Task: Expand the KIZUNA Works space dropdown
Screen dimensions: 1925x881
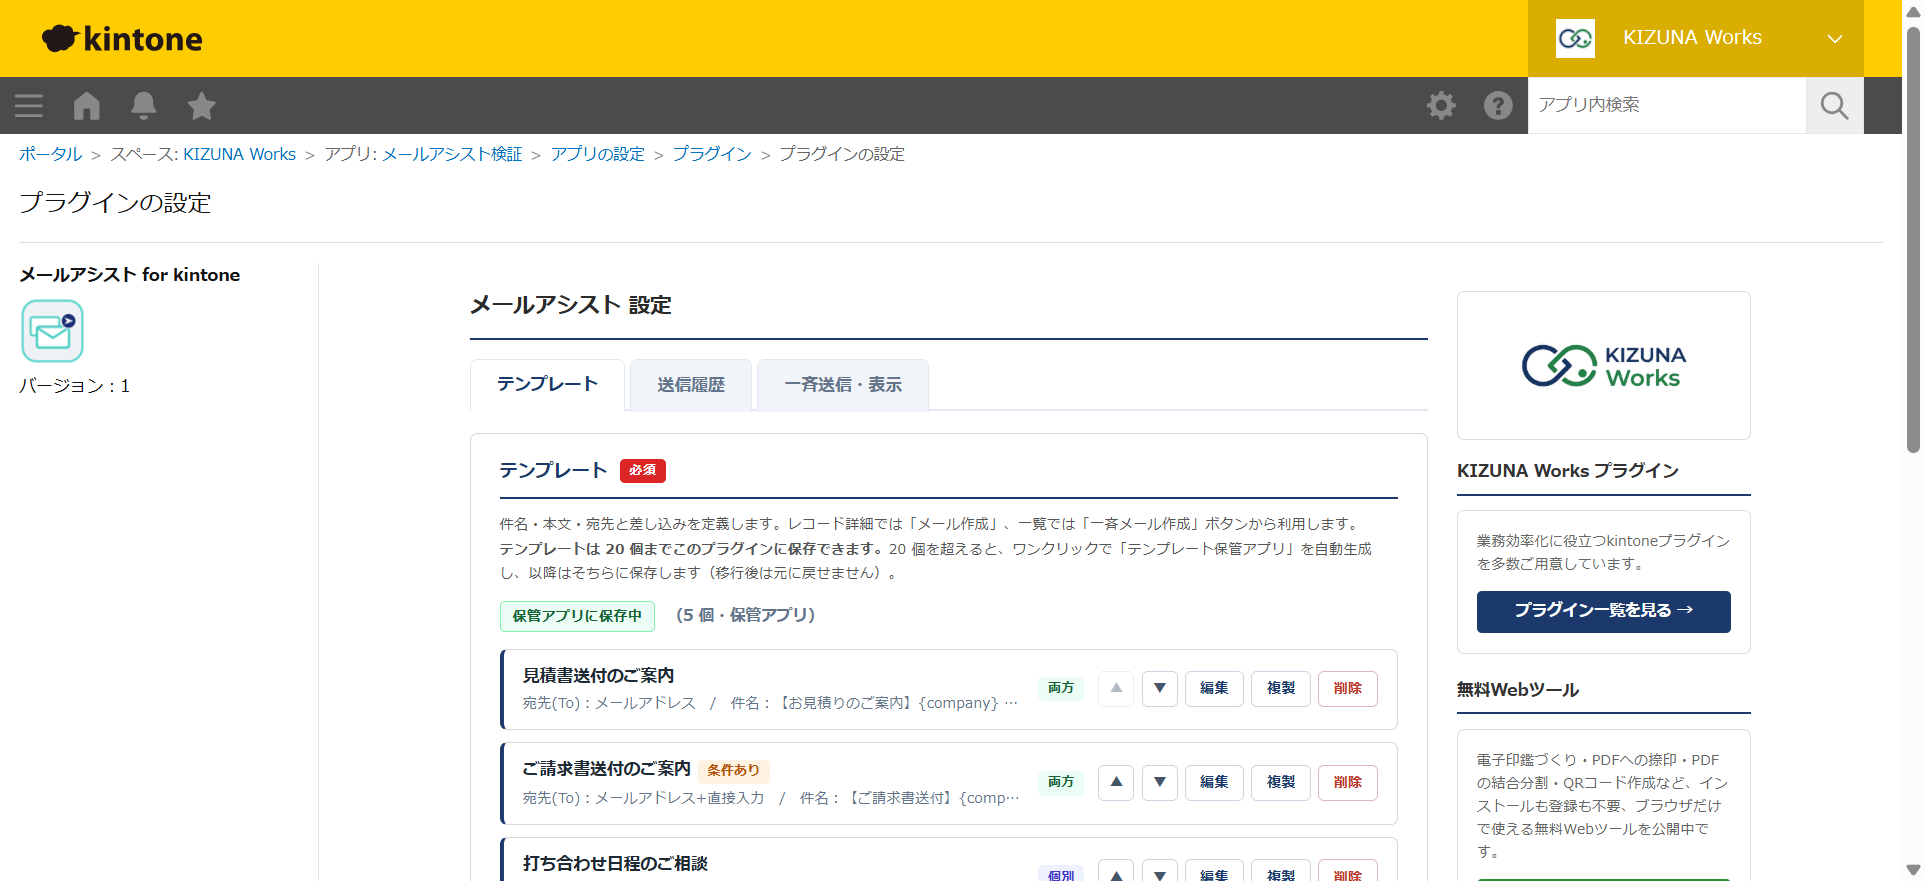Action: click(x=1835, y=39)
